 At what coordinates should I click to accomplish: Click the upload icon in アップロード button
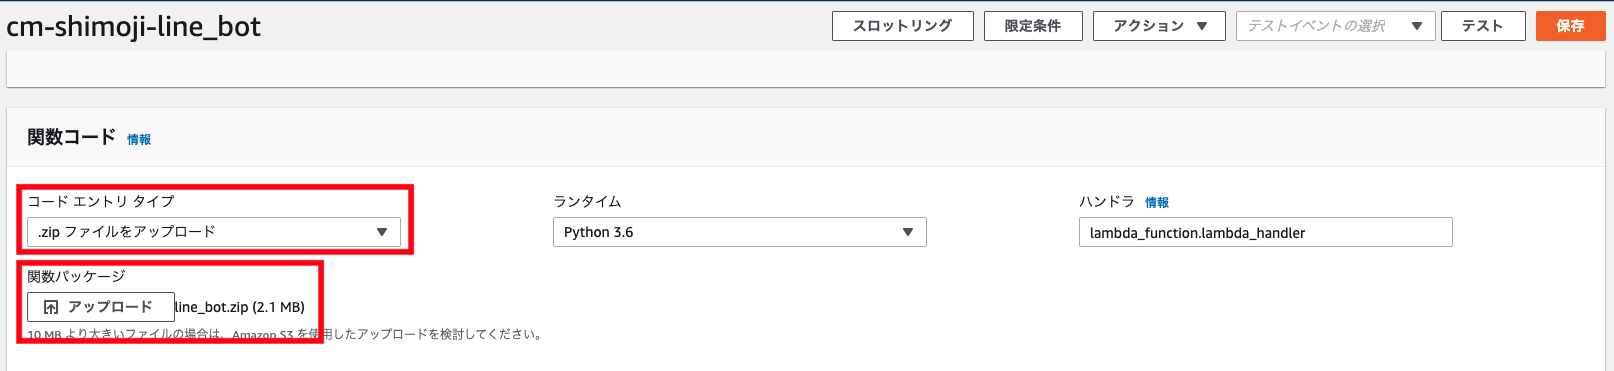(51, 307)
